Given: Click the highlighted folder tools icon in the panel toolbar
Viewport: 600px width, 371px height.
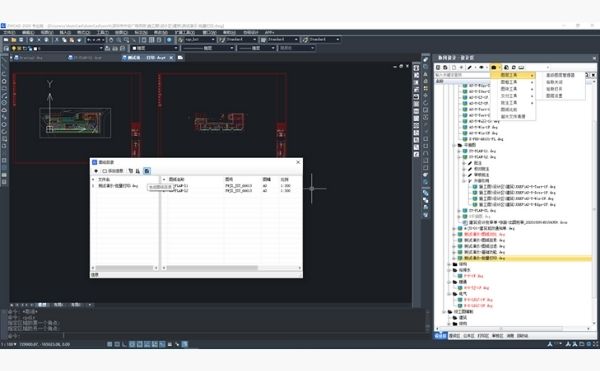Looking at the screenshot, I should (494, 67).
